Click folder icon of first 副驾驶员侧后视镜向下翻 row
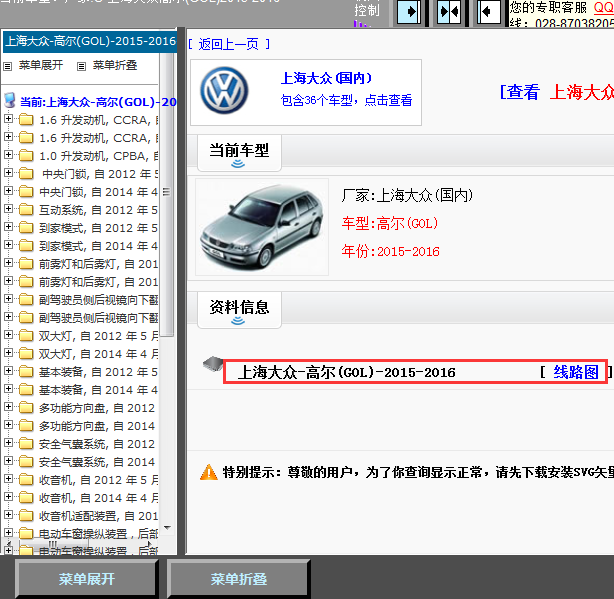Screen dimensions: 614x599 (x=26, y=300)
